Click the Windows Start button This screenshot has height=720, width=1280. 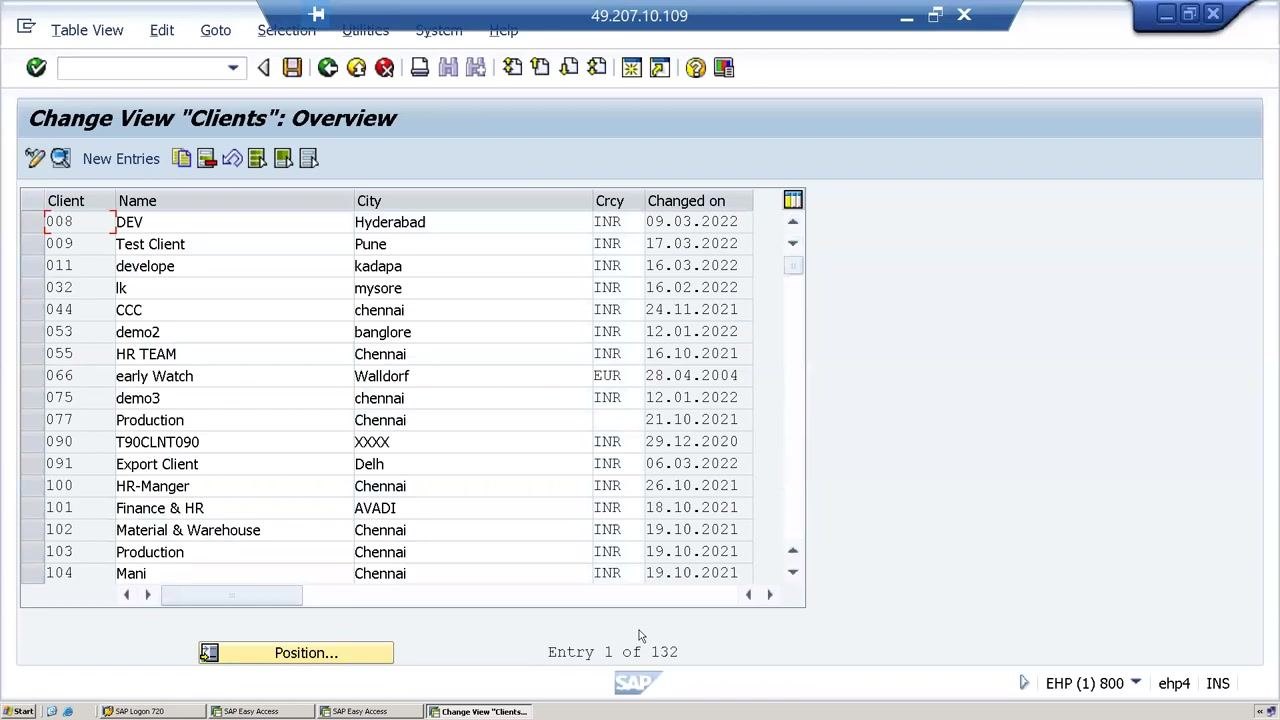pos(19,711)
